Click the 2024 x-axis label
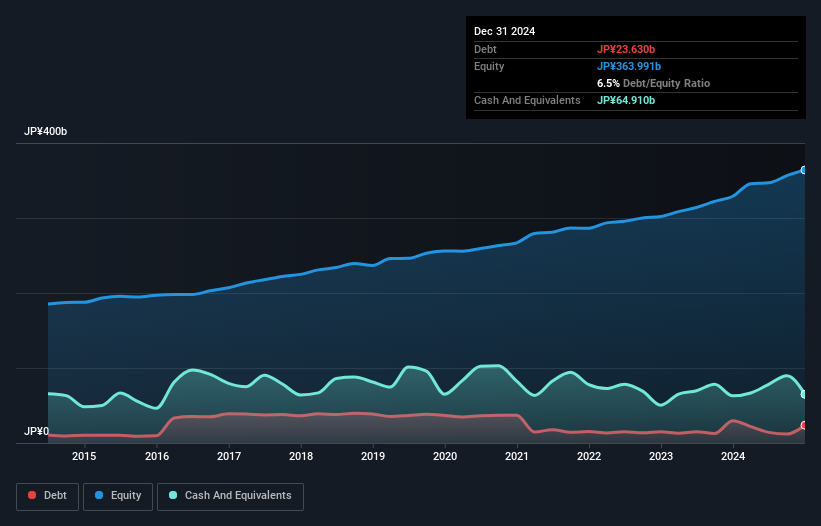Image resolution: width=821 pixels, height=526 pixels. 733,456
